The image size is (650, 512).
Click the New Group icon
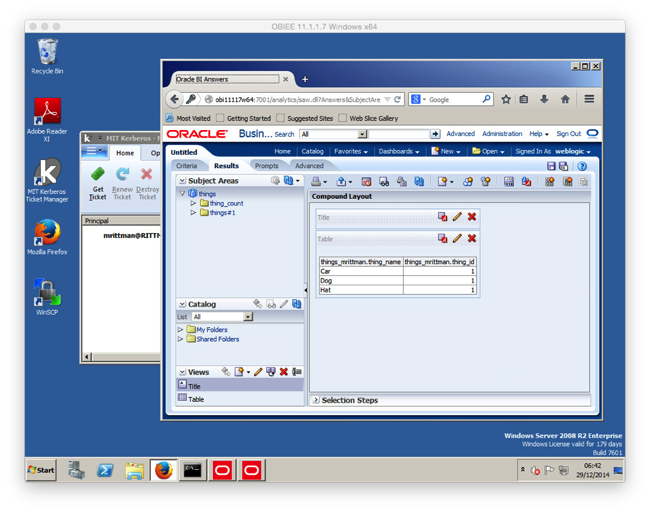coord(468,182)
